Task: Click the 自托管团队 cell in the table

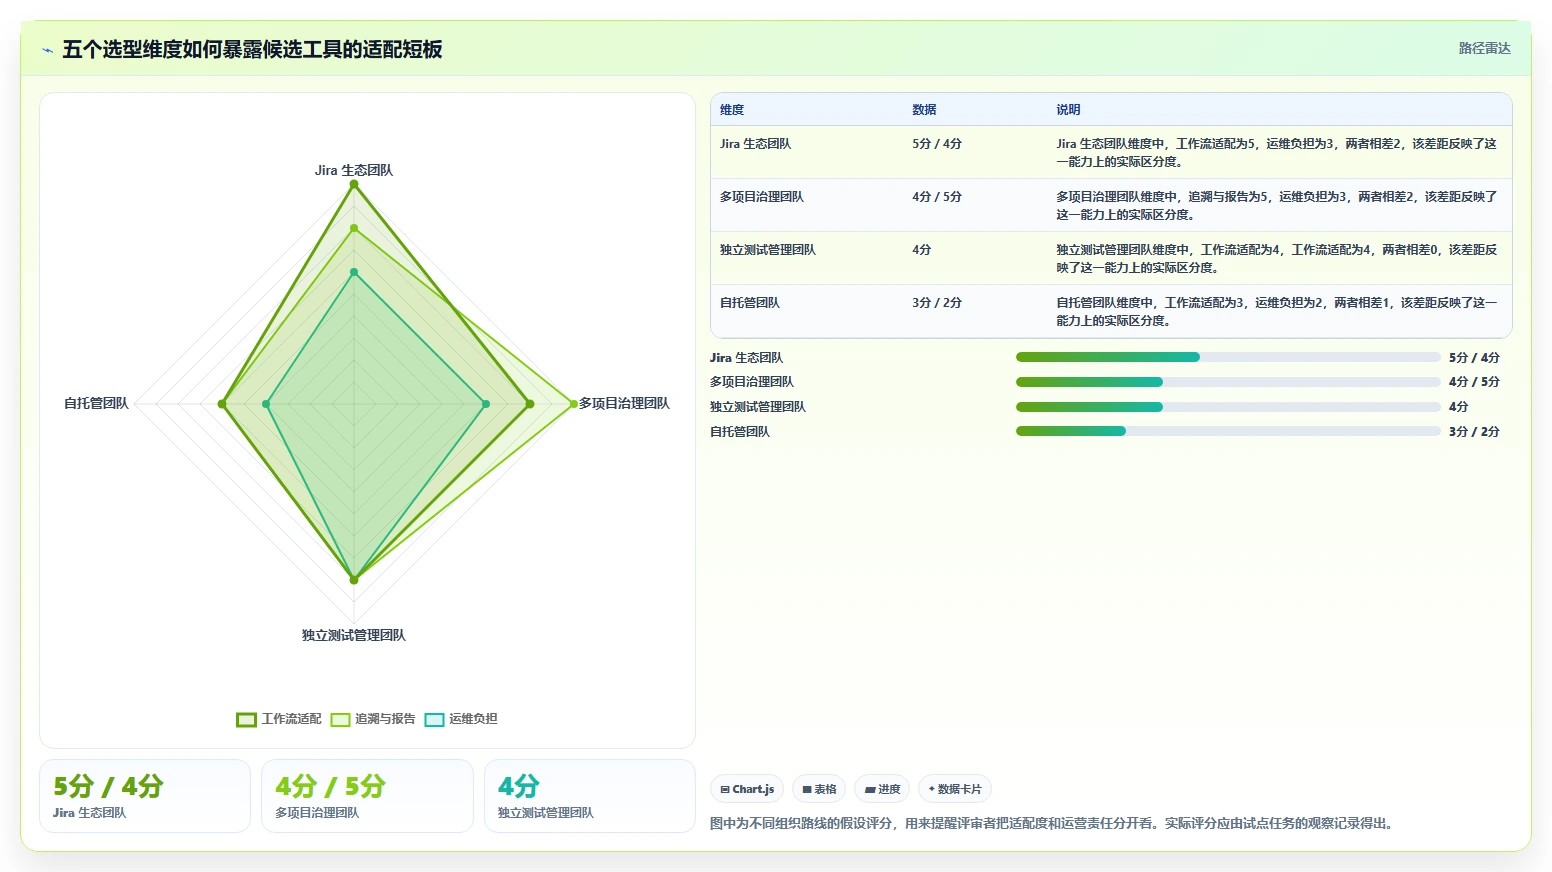Action: tap(750, 303)
